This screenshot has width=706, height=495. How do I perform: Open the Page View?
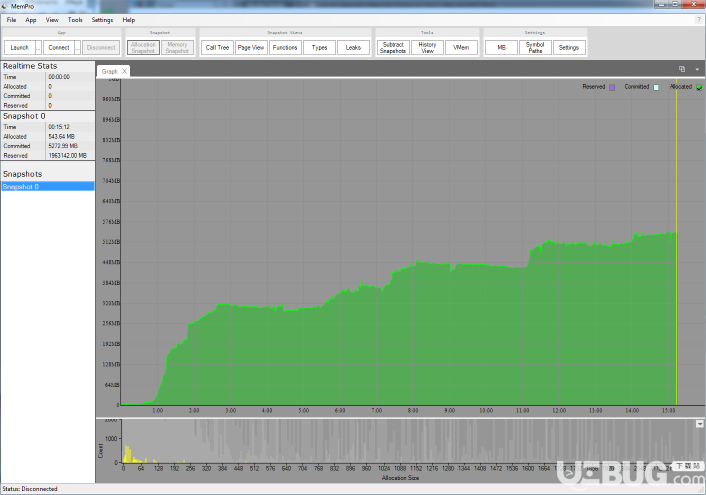point(251,47)
